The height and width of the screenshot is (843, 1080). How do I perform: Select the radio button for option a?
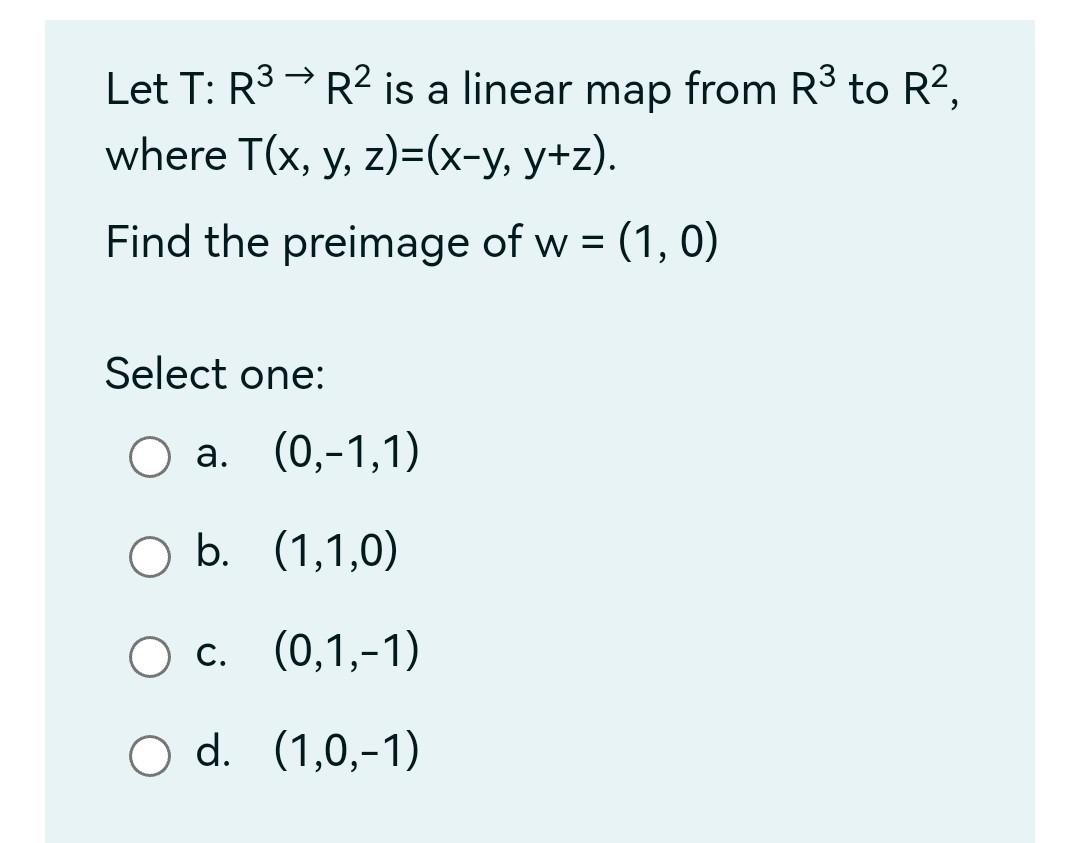(148, 459)
